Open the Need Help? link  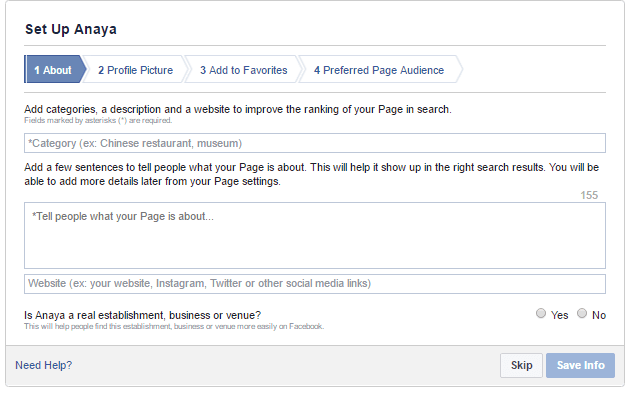(44, 365)
